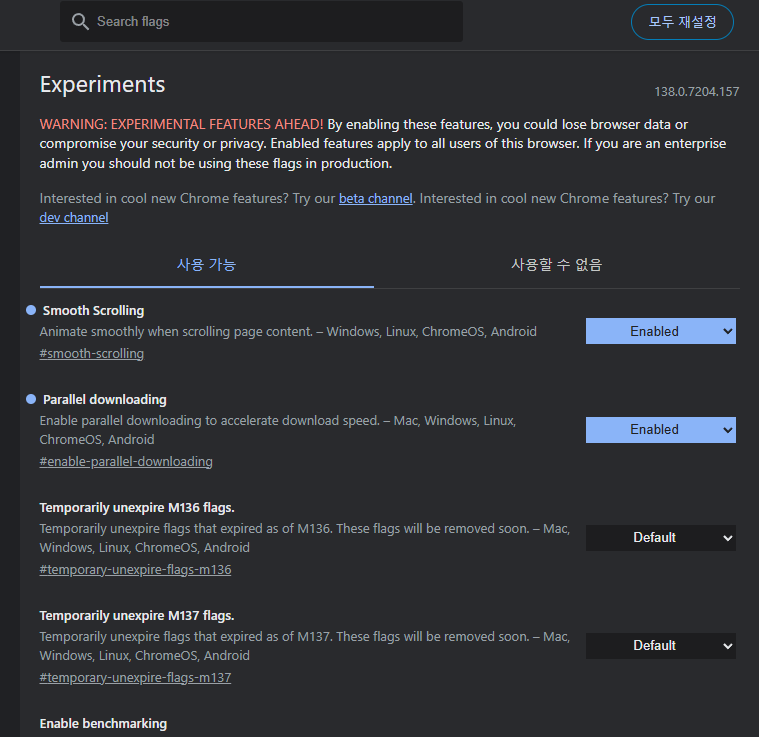Screen dimensions: 759x737
Task: Open the #temporary-unexpire-flags-m136 link
Action: 136,570
